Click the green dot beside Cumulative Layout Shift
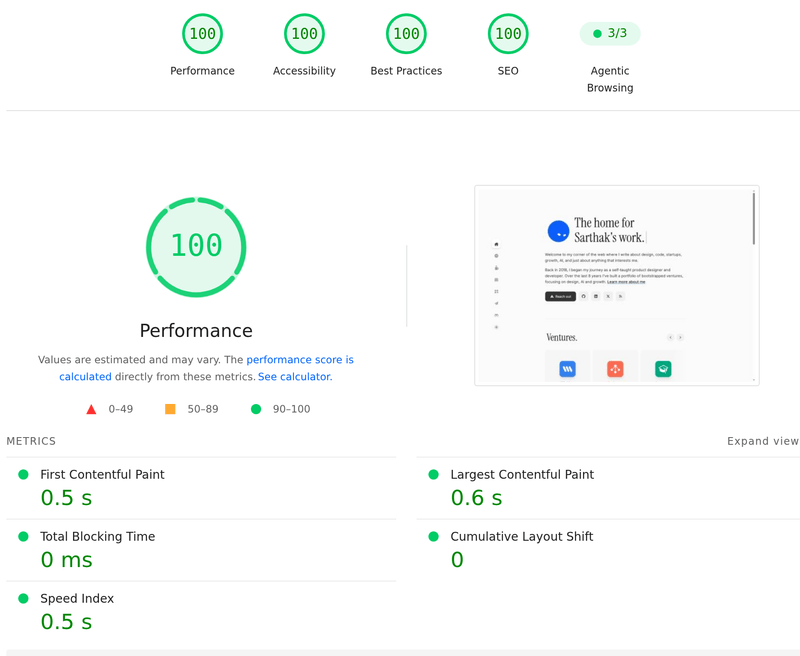The image size is (800, 656). pos(434,536)
